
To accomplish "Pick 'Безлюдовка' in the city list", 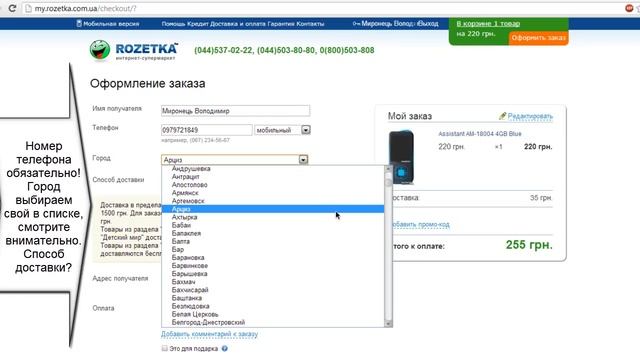I will [x=191, y=306].
